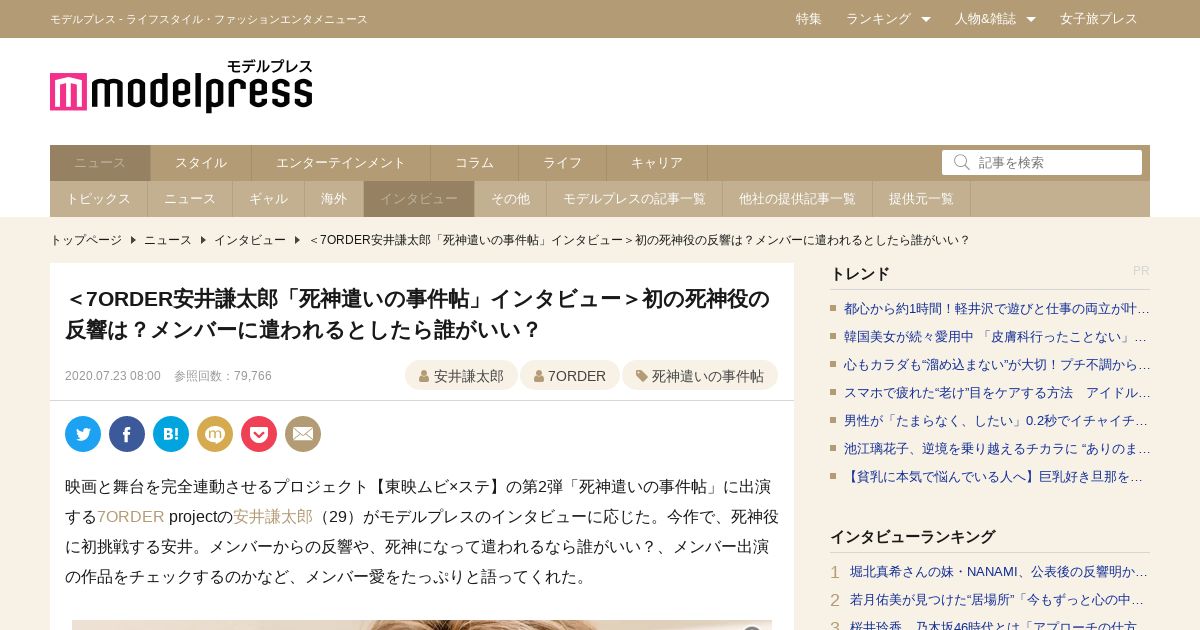Follow the 7ORDER link in article text

point(130,517)
